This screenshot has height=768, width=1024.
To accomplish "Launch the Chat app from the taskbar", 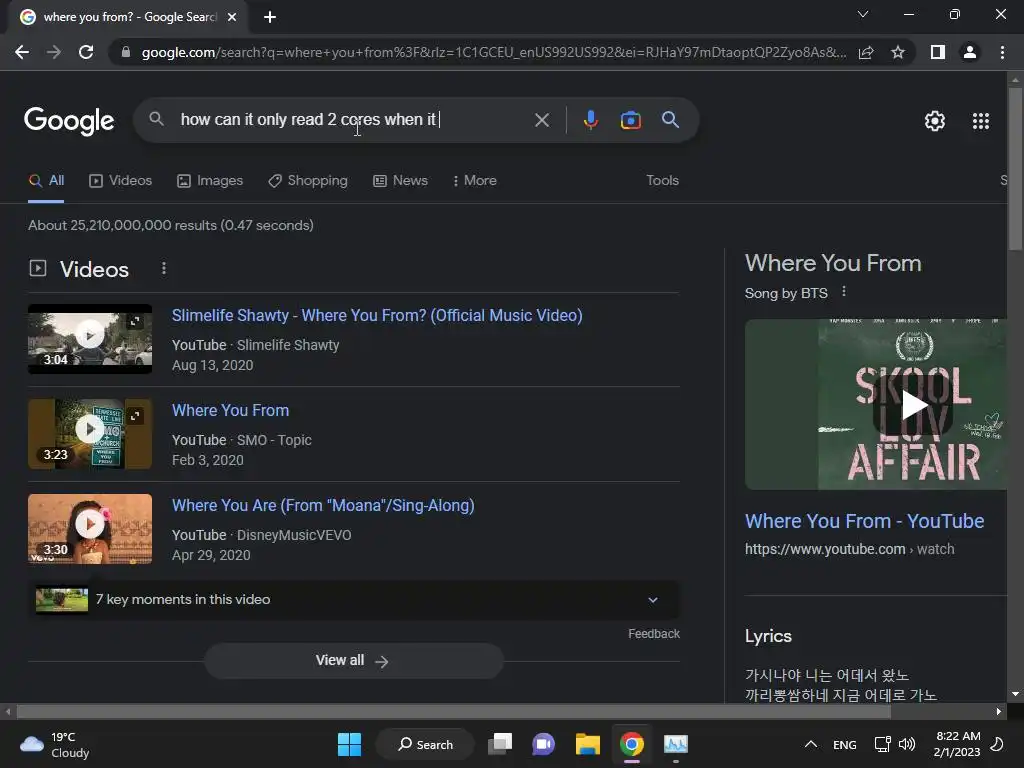I will 543,744.
